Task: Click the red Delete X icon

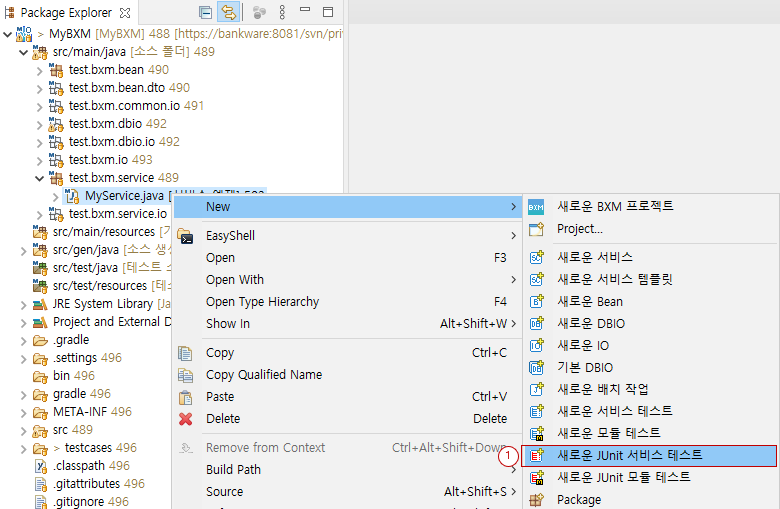Action: tap(186, 419)
